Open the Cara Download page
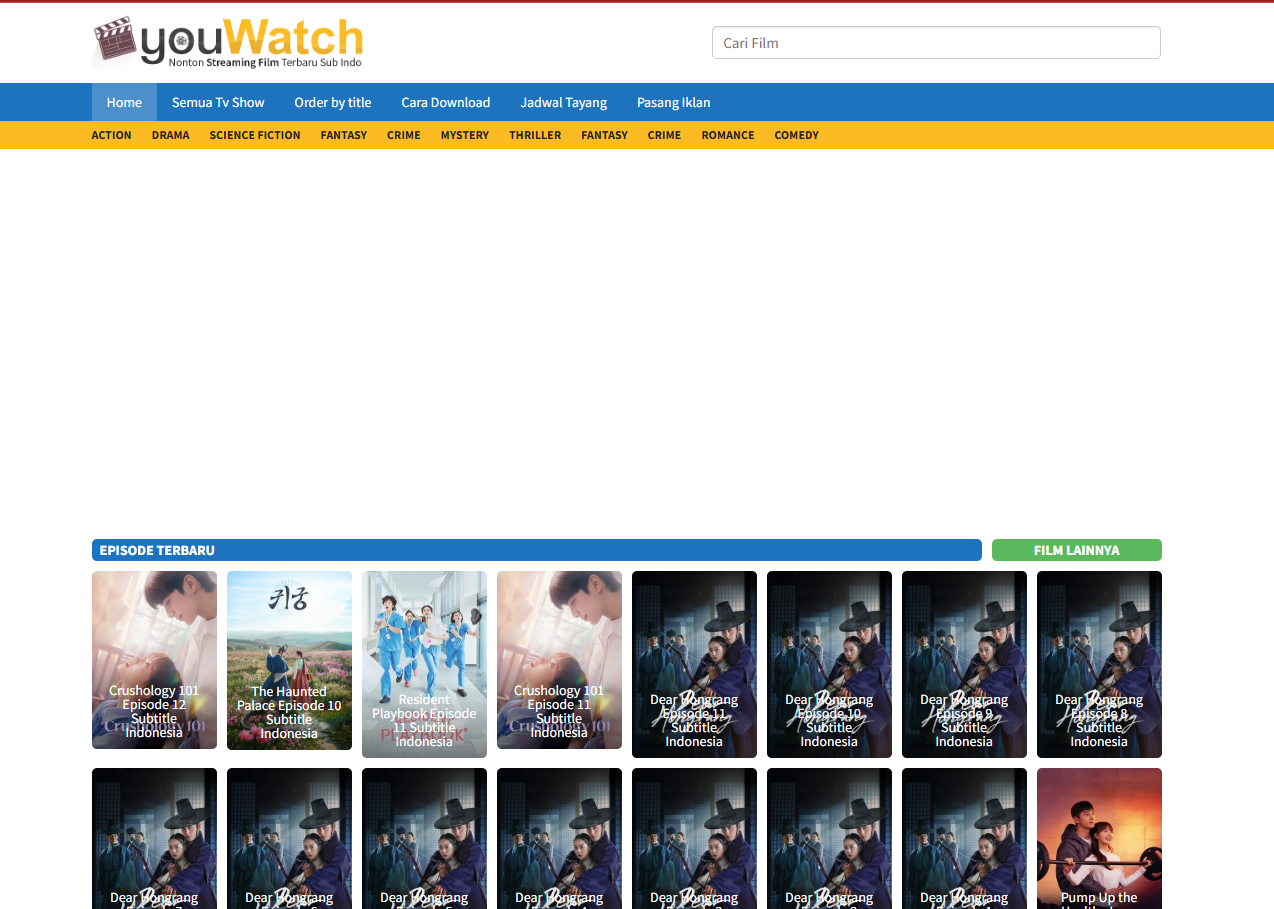 tap(446, 102)
